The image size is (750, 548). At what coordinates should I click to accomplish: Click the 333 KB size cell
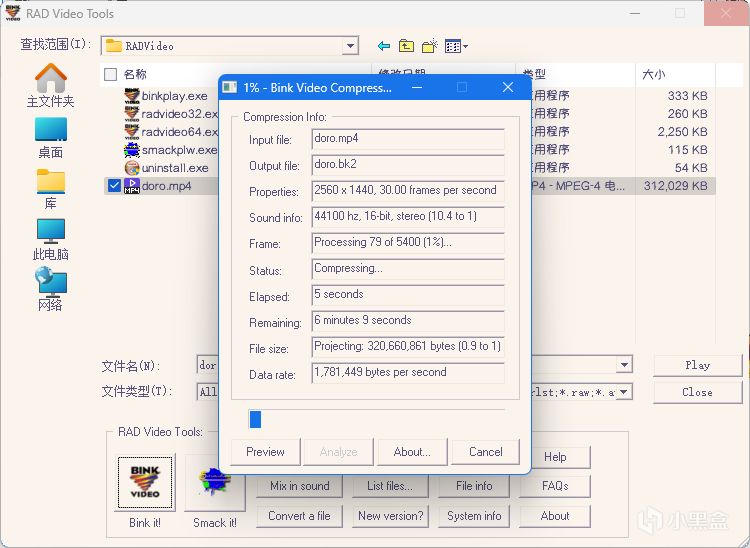687,96
